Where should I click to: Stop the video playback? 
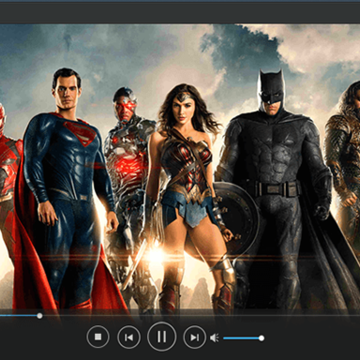98,337
